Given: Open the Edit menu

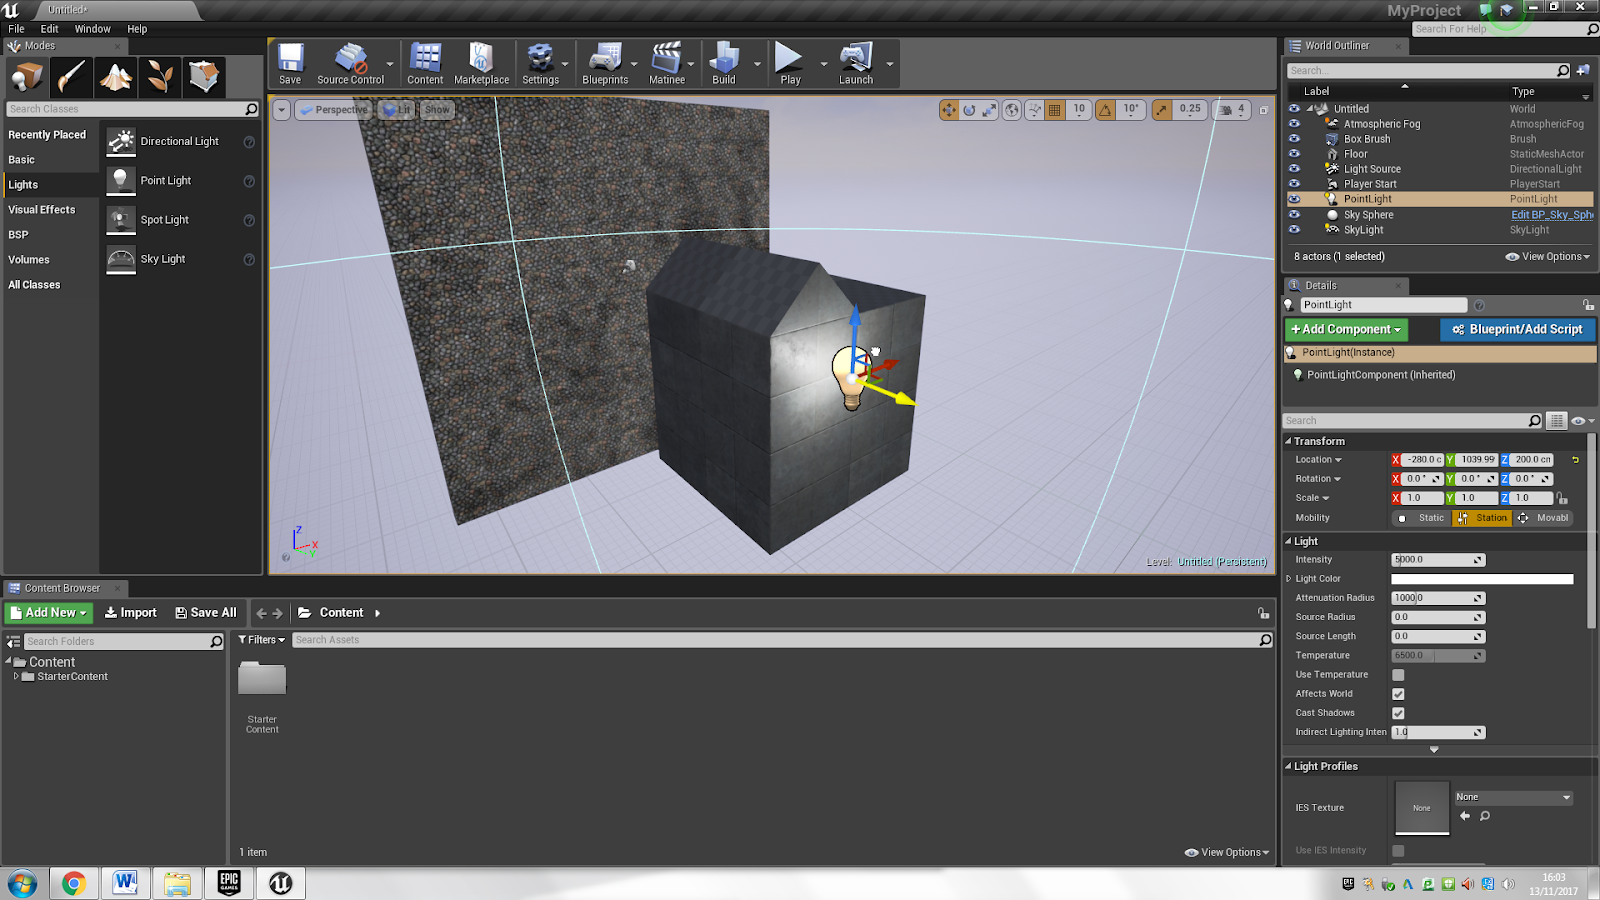Looking at the screenshot, I should click(x=49, y=29).
